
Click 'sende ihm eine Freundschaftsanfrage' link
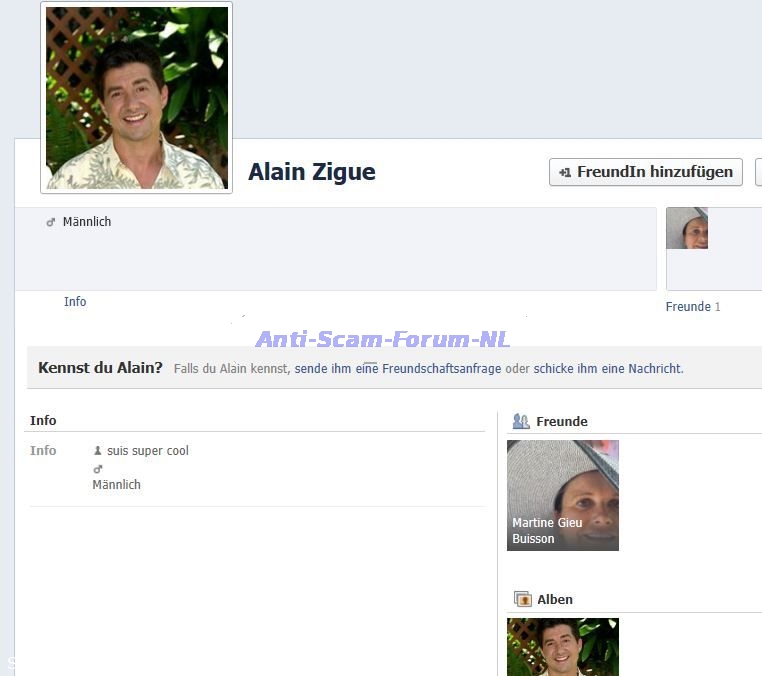coord(398,369)
